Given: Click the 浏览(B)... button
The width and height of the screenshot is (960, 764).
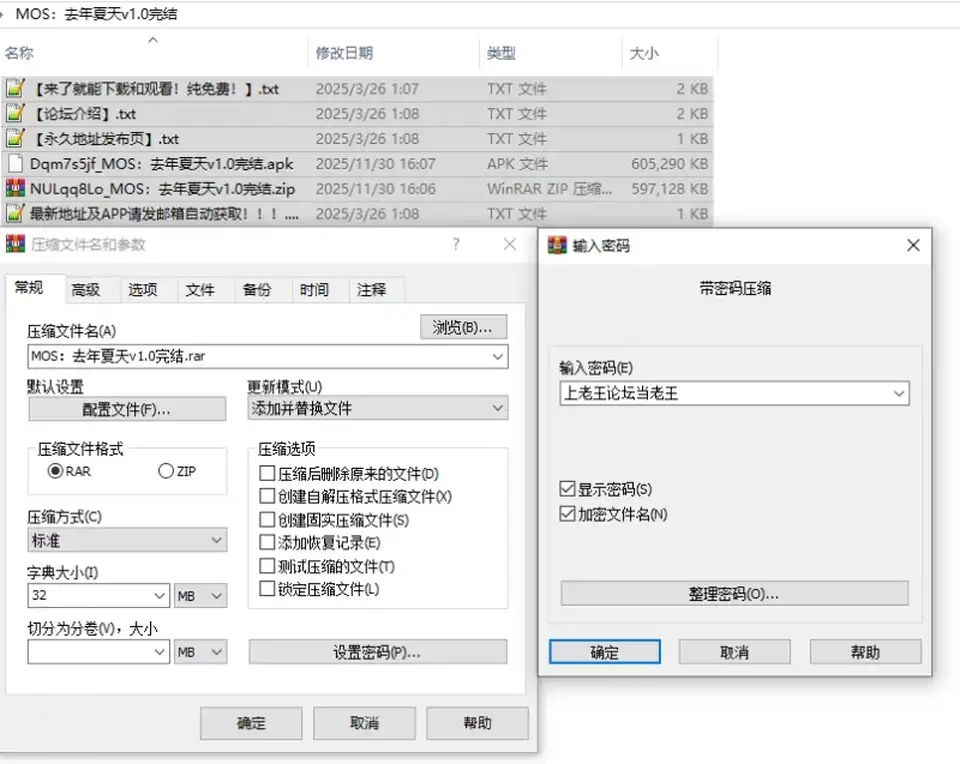Looking at the screenshot, I should tap(463, 327).
